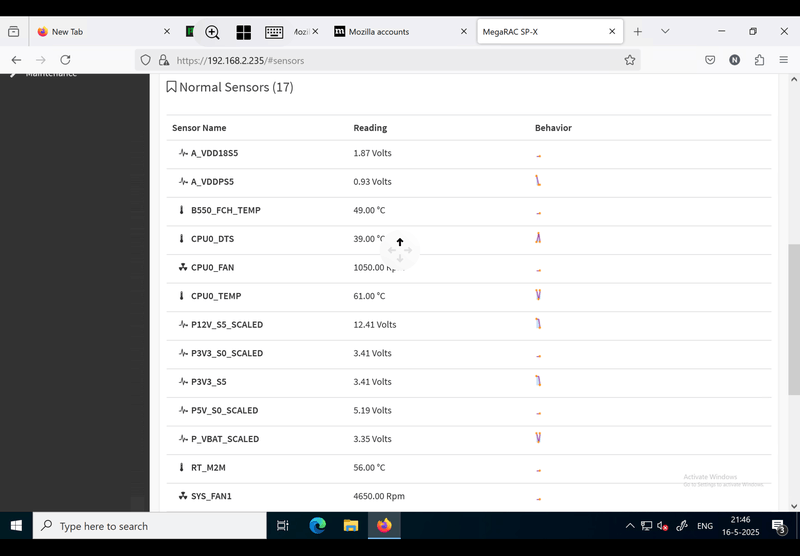Click the URL address bar

pyautogui.click(x=388, y=60)
